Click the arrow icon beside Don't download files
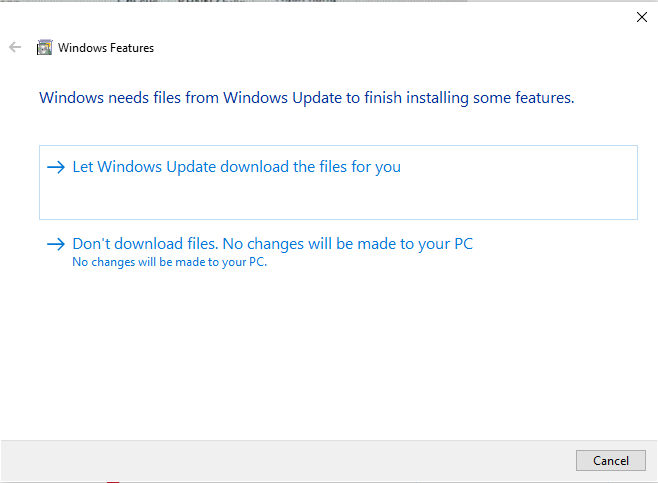The height and width of the screenshot is (483, 658). pyautogui.click(x=56, y=244)
